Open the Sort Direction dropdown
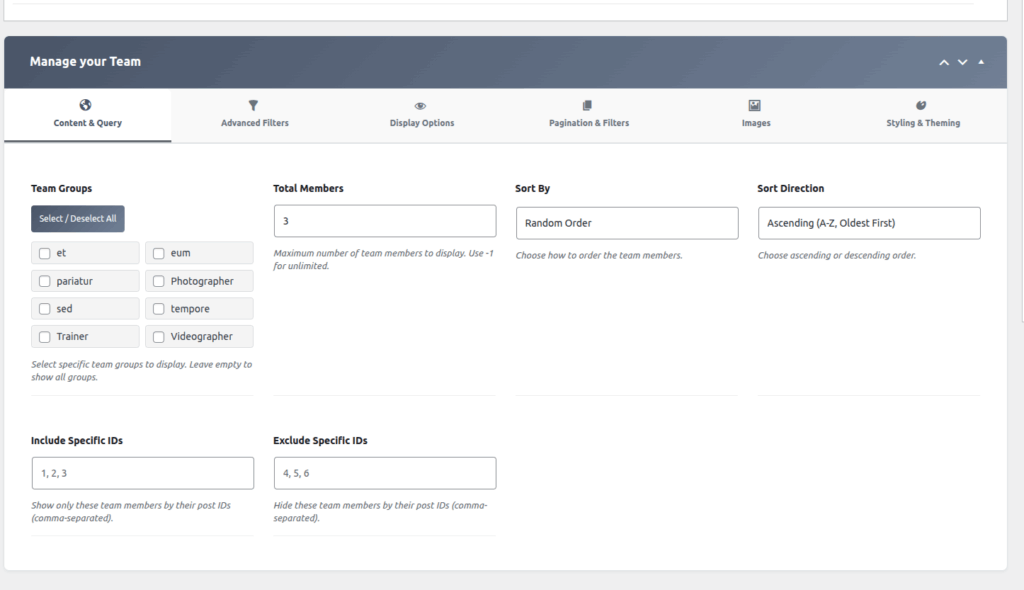 pyautogui.click(x=868, y=223)
